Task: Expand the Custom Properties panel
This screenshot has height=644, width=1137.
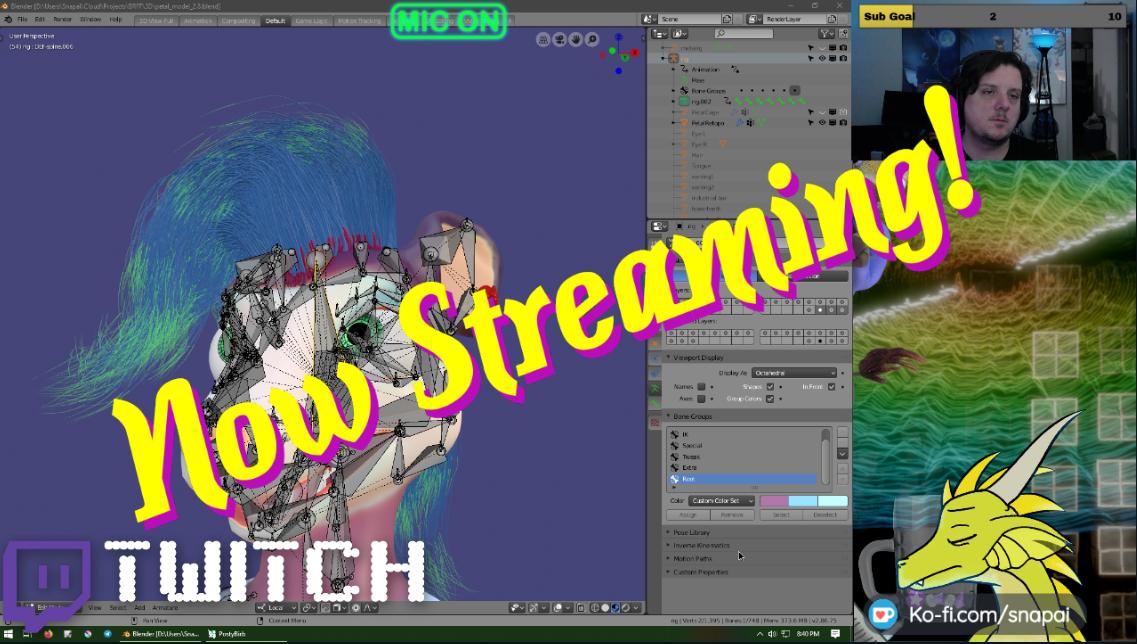Action: coord(700,572)
